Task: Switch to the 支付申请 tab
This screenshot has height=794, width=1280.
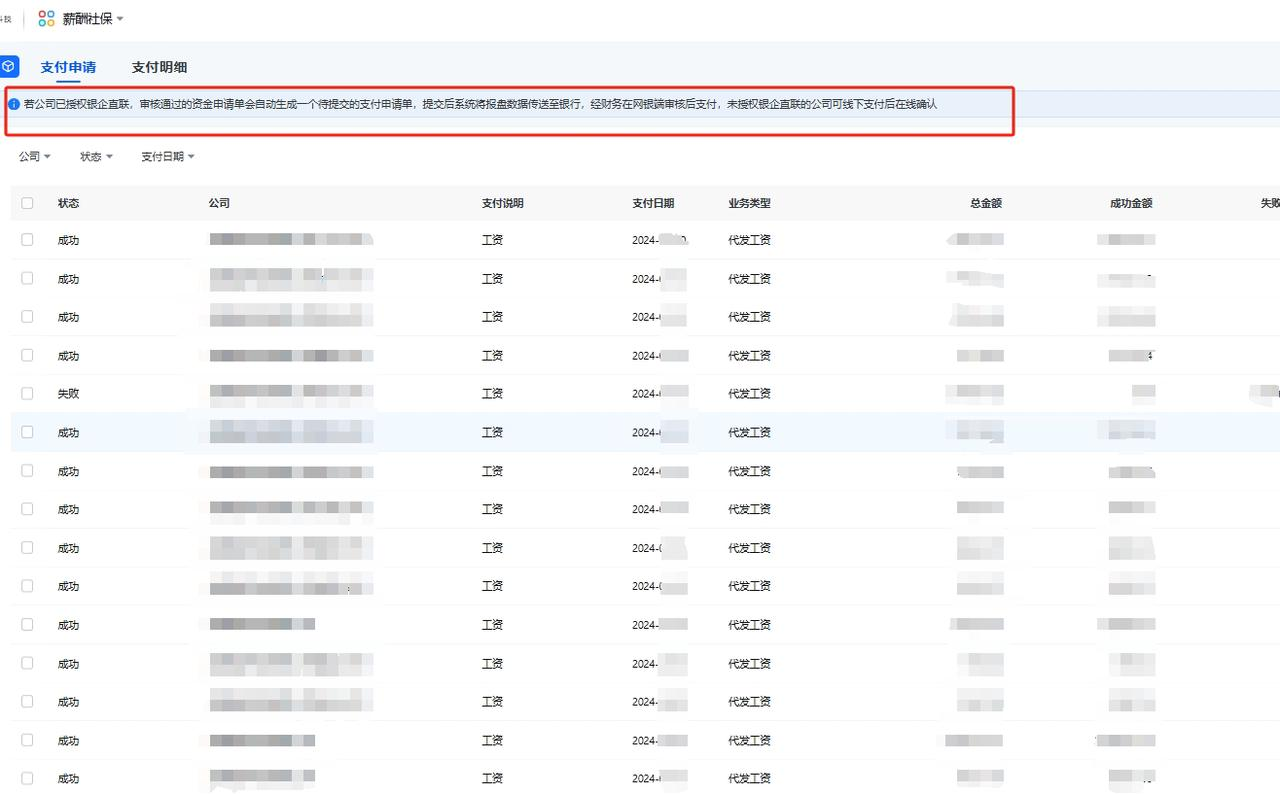Action: (68, 67)
